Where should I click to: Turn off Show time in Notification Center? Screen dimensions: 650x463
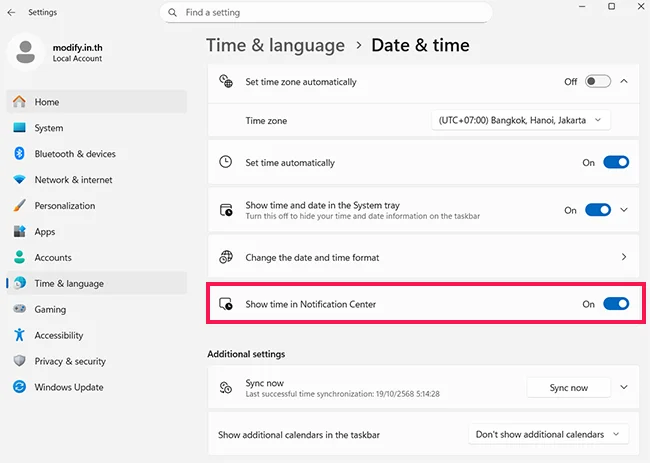coord(615,304)
